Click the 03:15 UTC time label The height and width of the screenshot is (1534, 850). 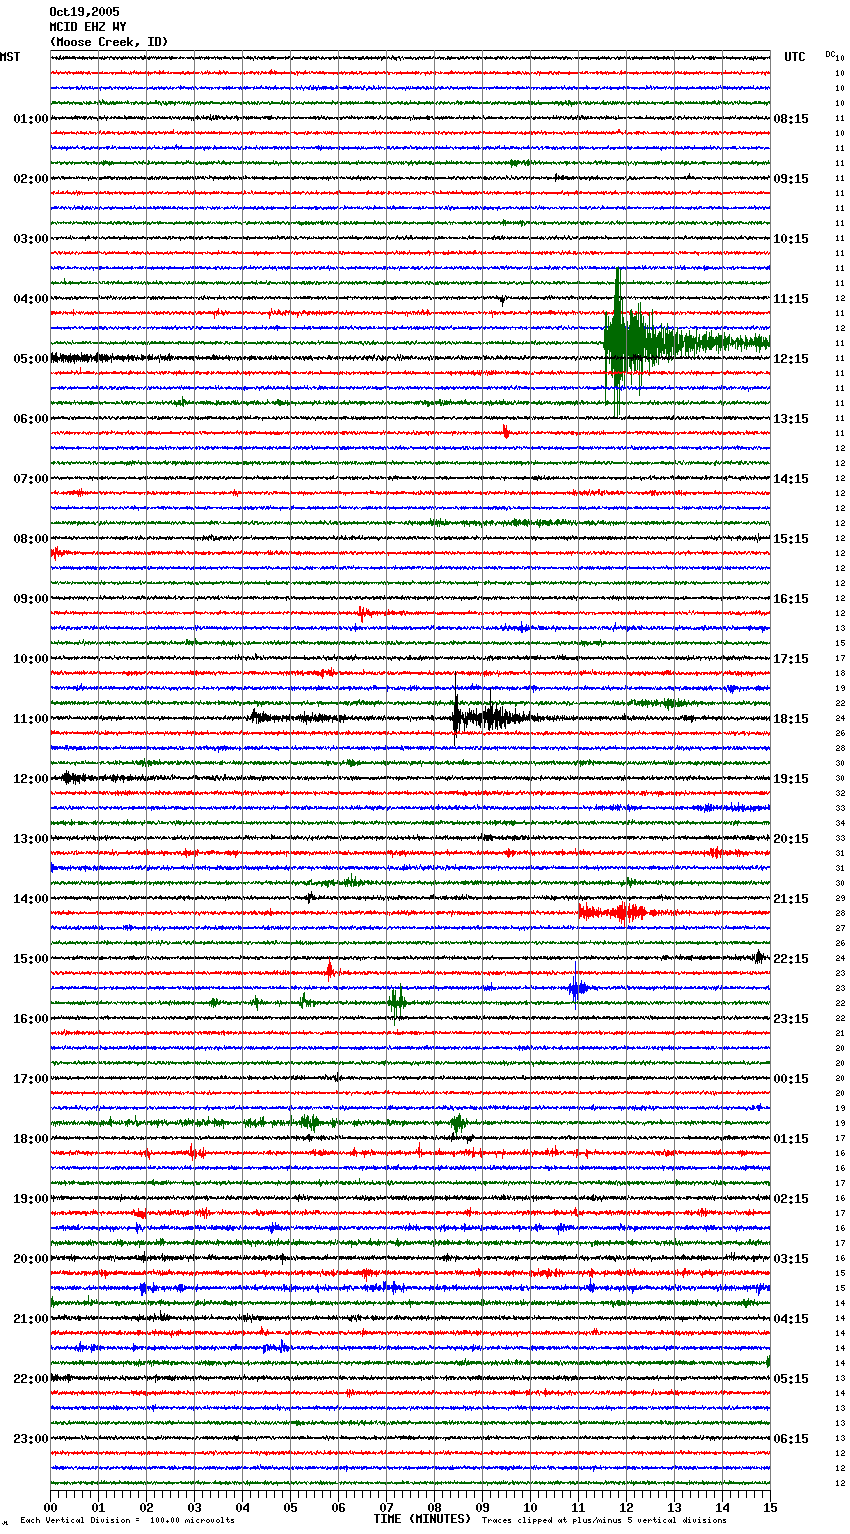[791, 1259]
